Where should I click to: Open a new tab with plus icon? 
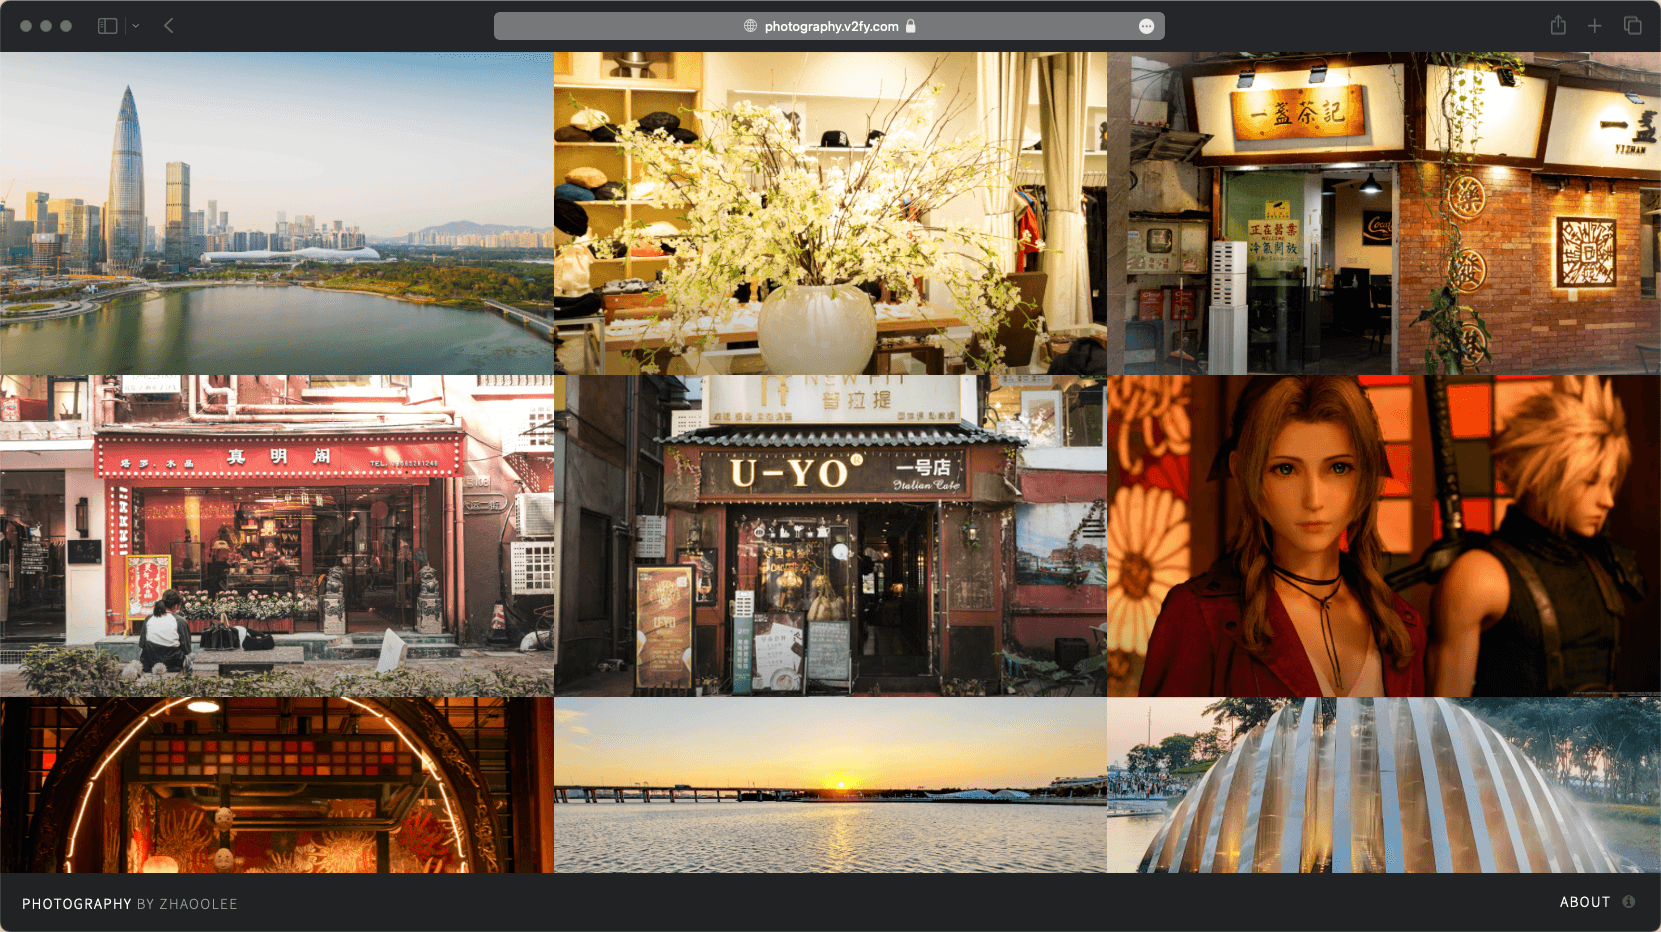coord(1595,26)
